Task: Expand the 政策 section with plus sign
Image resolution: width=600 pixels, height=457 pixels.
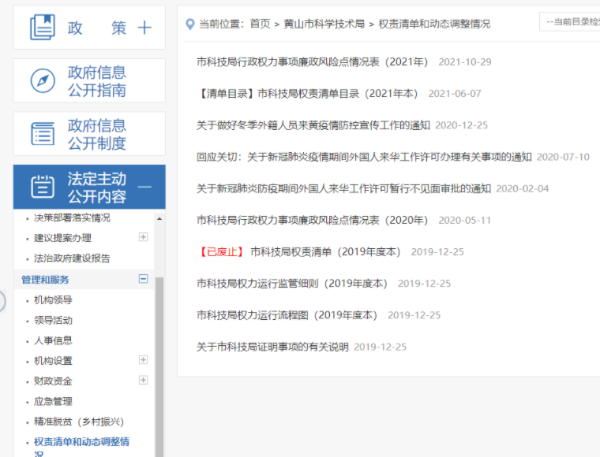Action: coord(144,27)
